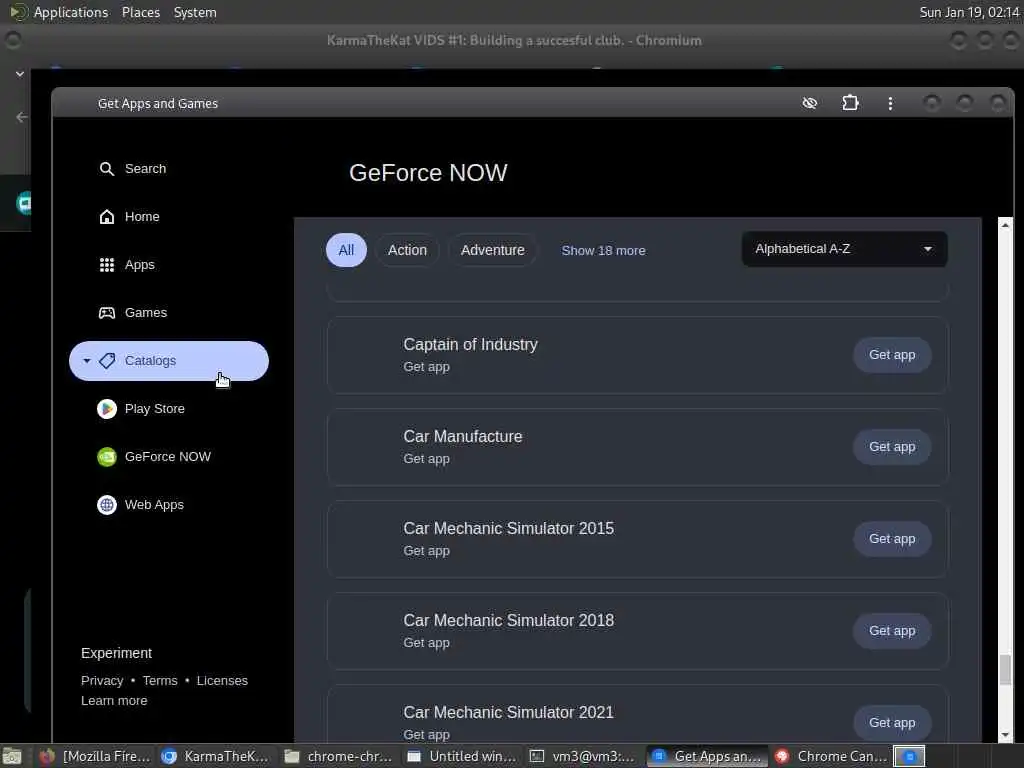This screenshot has height=768, width=1024.
Task: Click the vertical scrollbar thumb
Action: click(1006, 670)
